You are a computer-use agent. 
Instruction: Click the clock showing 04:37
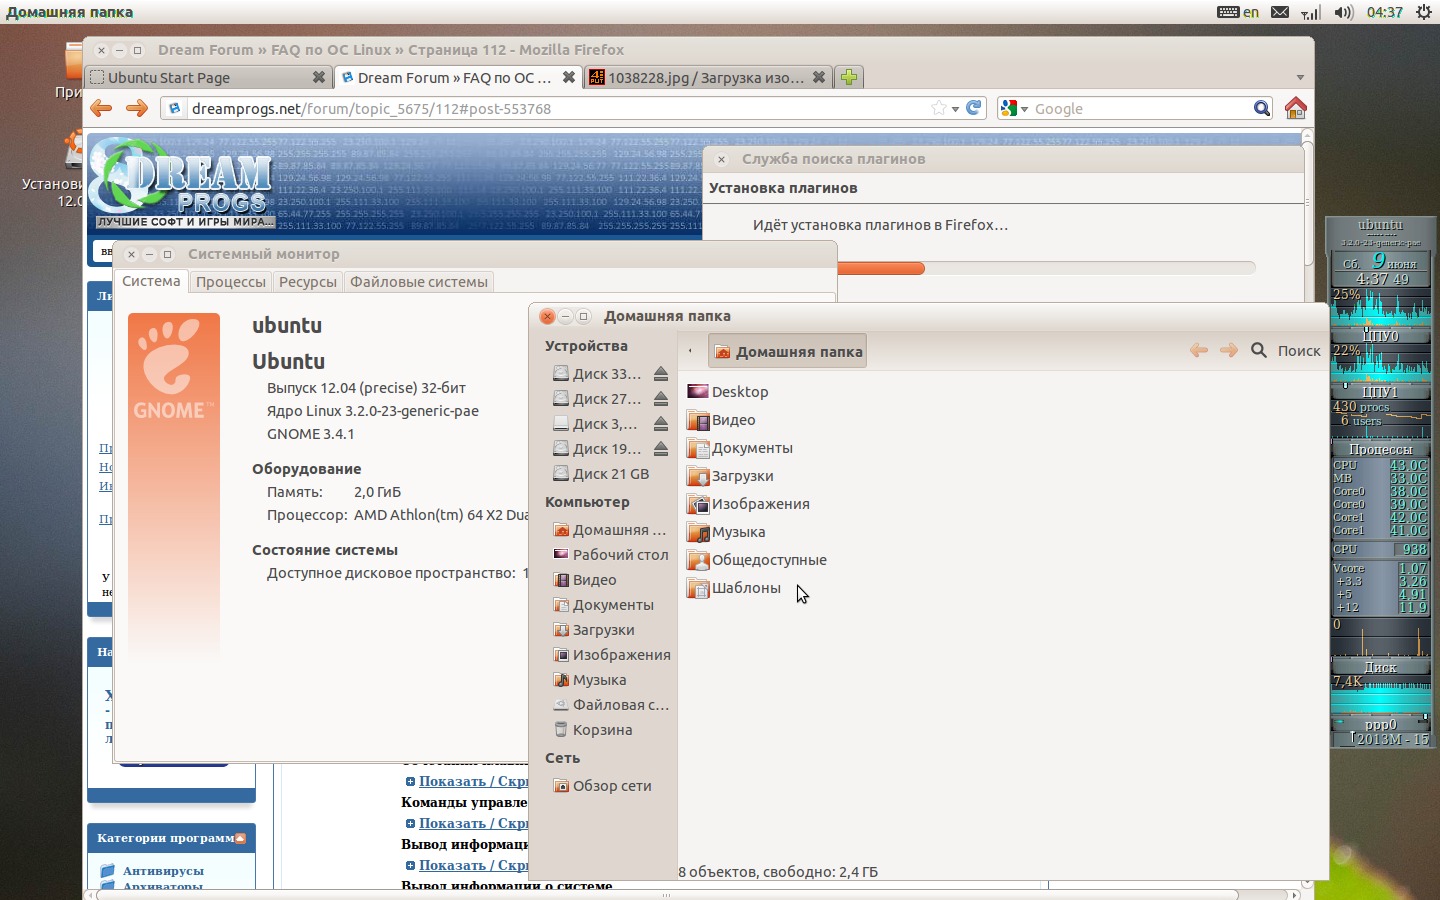(x=1384, y=12)
